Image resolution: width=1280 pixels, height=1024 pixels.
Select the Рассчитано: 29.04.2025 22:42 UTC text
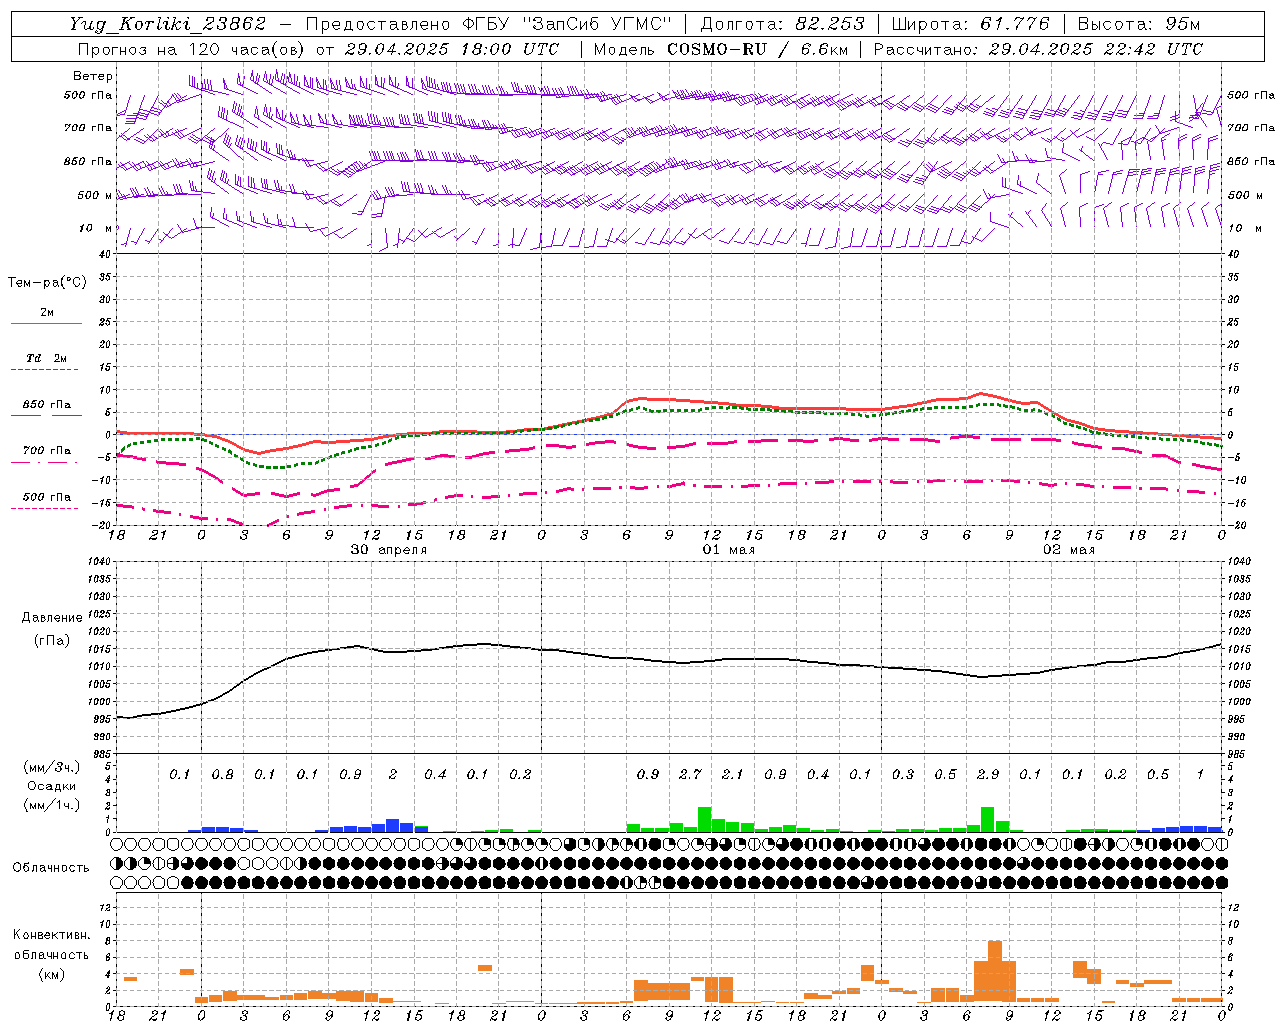[x=1038, y=49]
